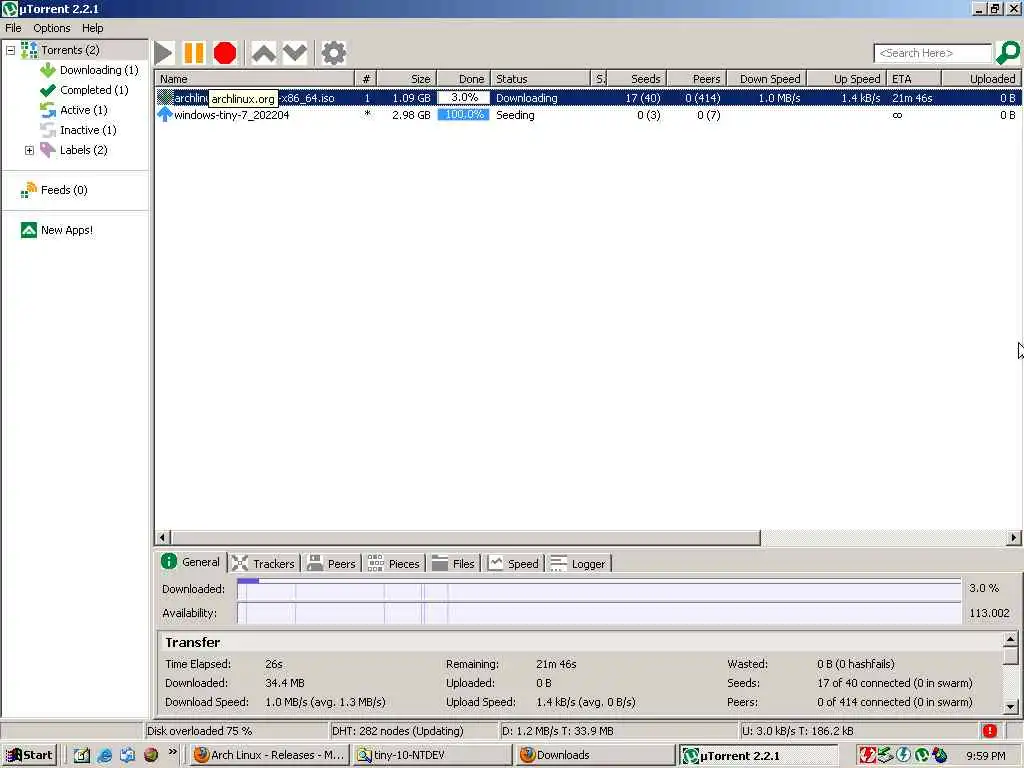
Task: Select the archlinux x86_64.iso torrent row
Action: tap(588, 98)
